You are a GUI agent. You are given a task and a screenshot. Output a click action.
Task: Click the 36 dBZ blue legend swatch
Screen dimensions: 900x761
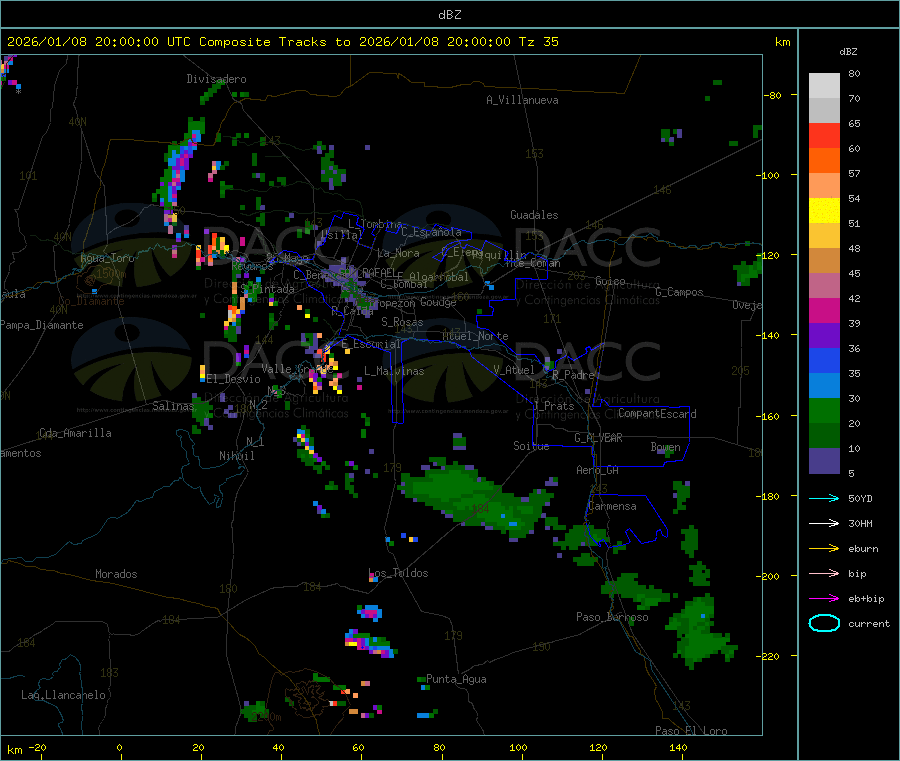click(824, 360)
